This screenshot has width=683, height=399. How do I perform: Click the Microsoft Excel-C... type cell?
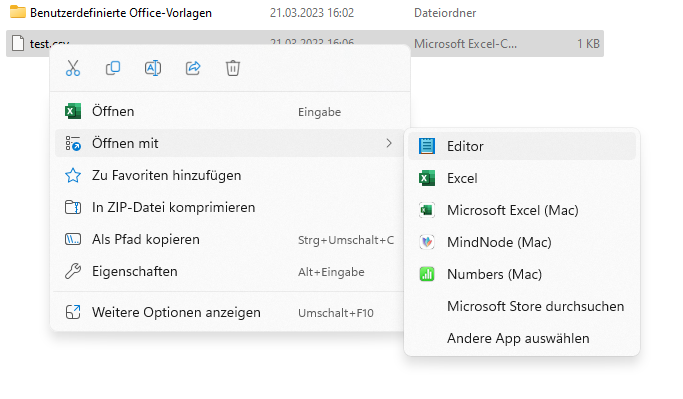coord(465,44)
